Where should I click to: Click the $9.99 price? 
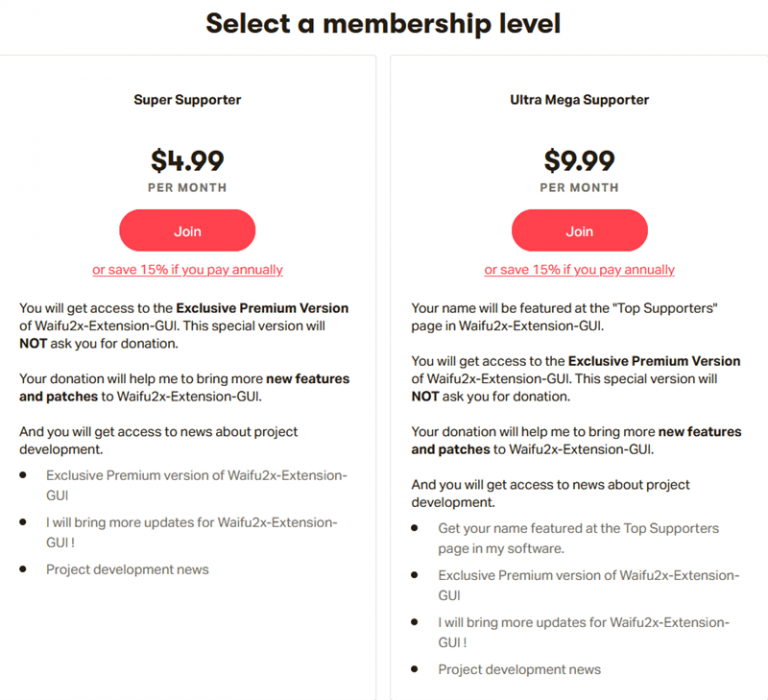(579, 160)
